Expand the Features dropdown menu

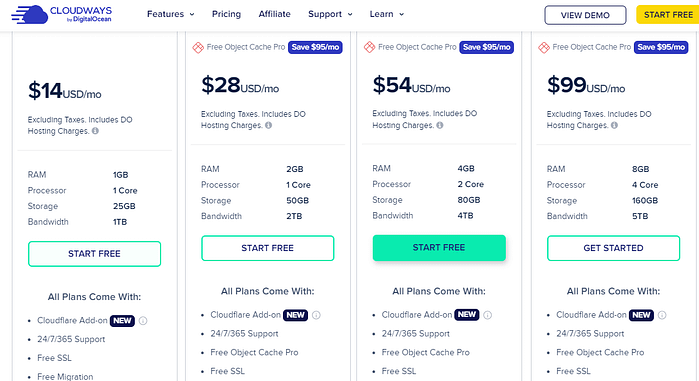pos(171,14)
